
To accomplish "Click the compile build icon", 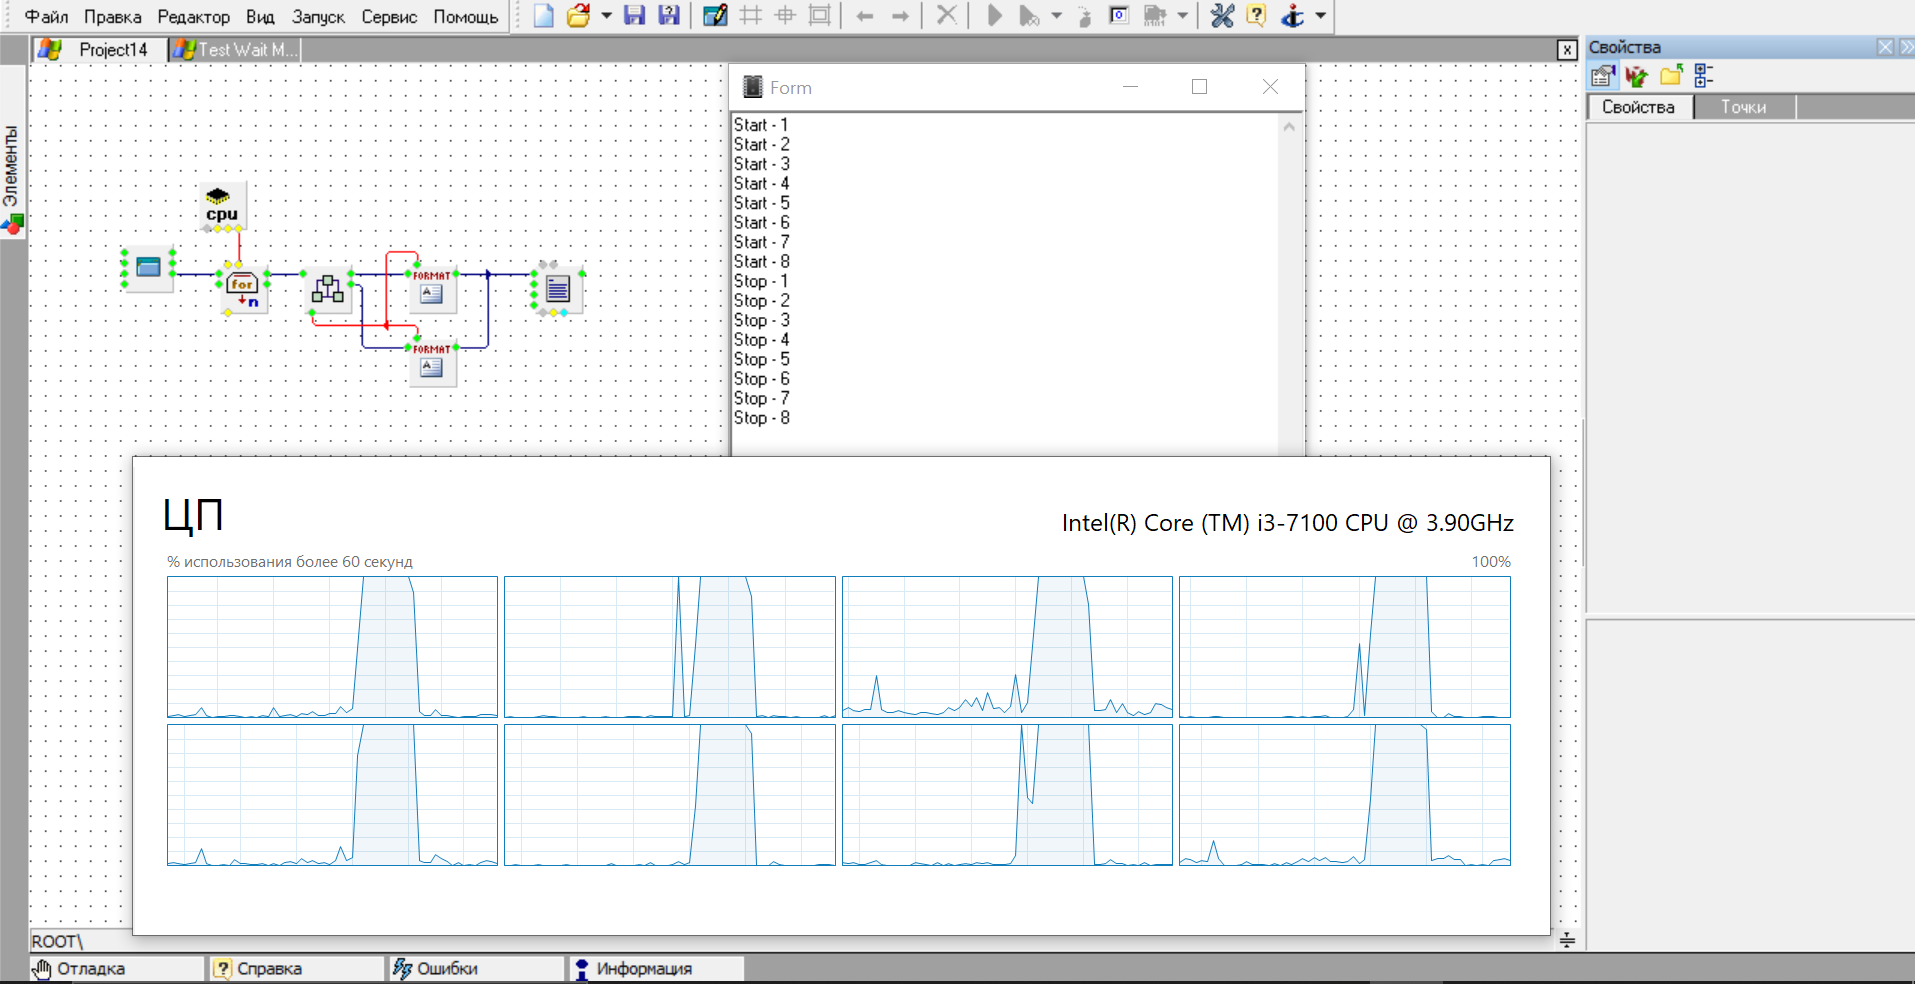I will point(1155,16).
